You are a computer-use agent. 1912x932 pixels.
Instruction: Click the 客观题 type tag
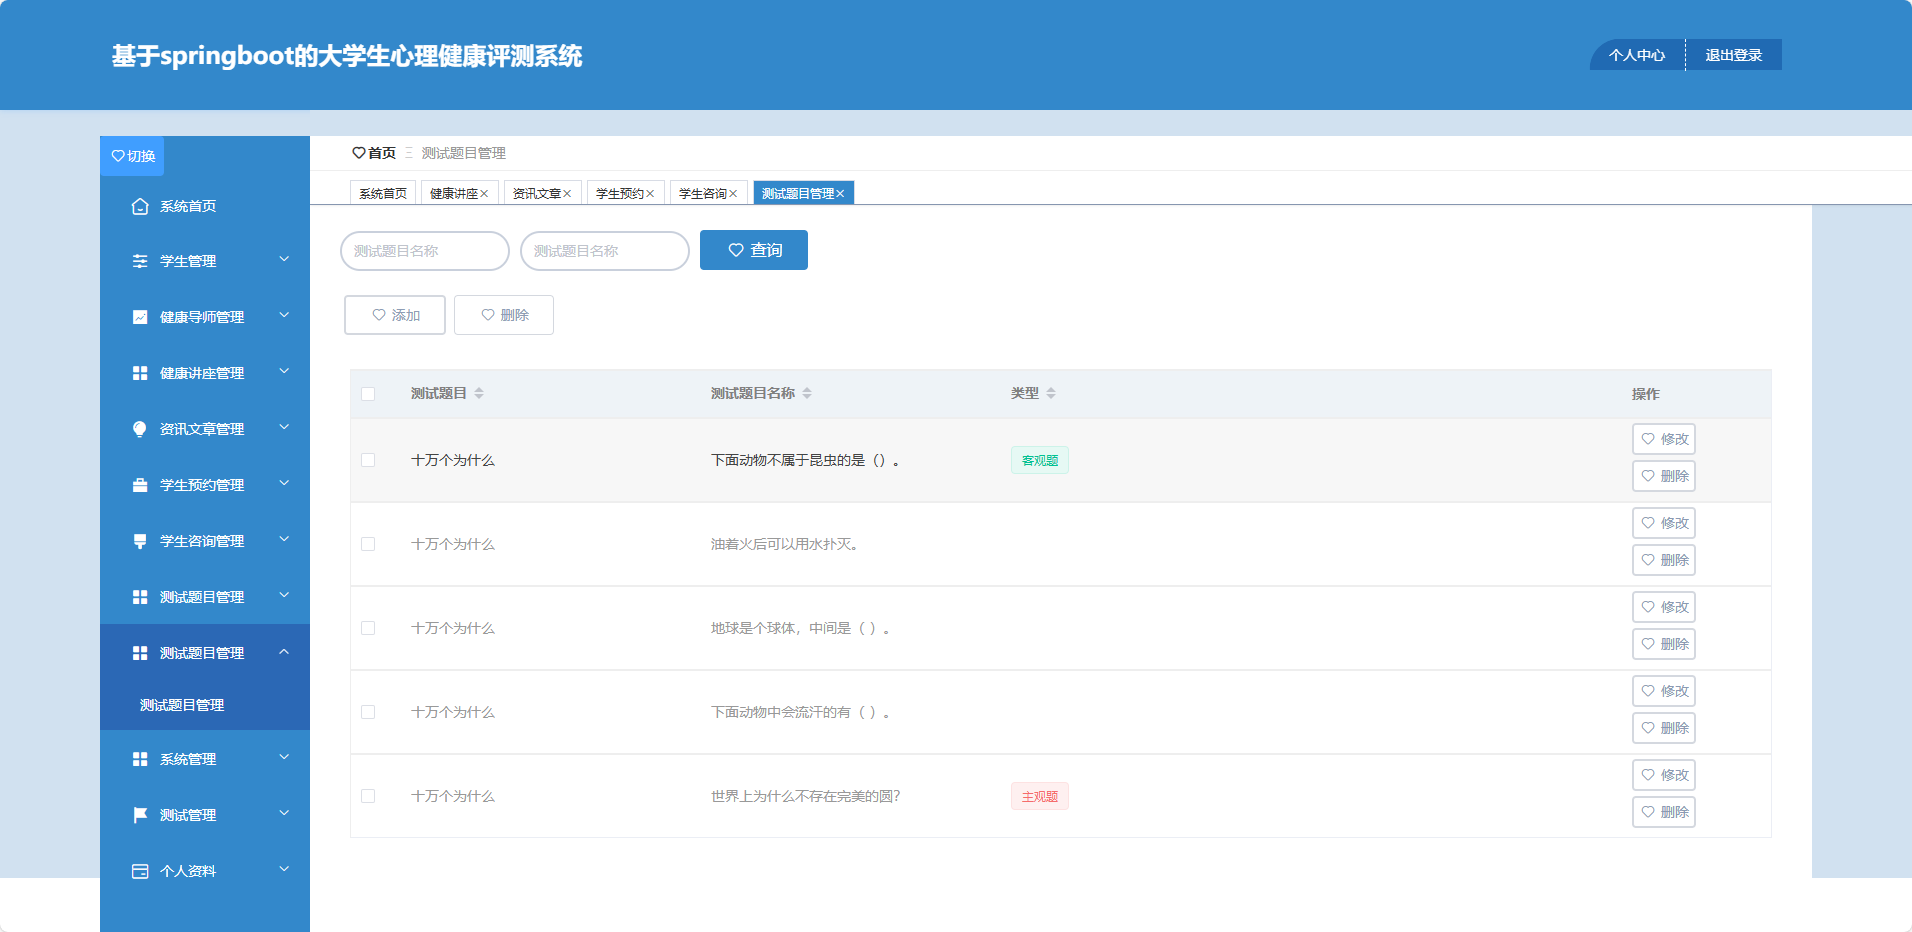click(1040, 460)
